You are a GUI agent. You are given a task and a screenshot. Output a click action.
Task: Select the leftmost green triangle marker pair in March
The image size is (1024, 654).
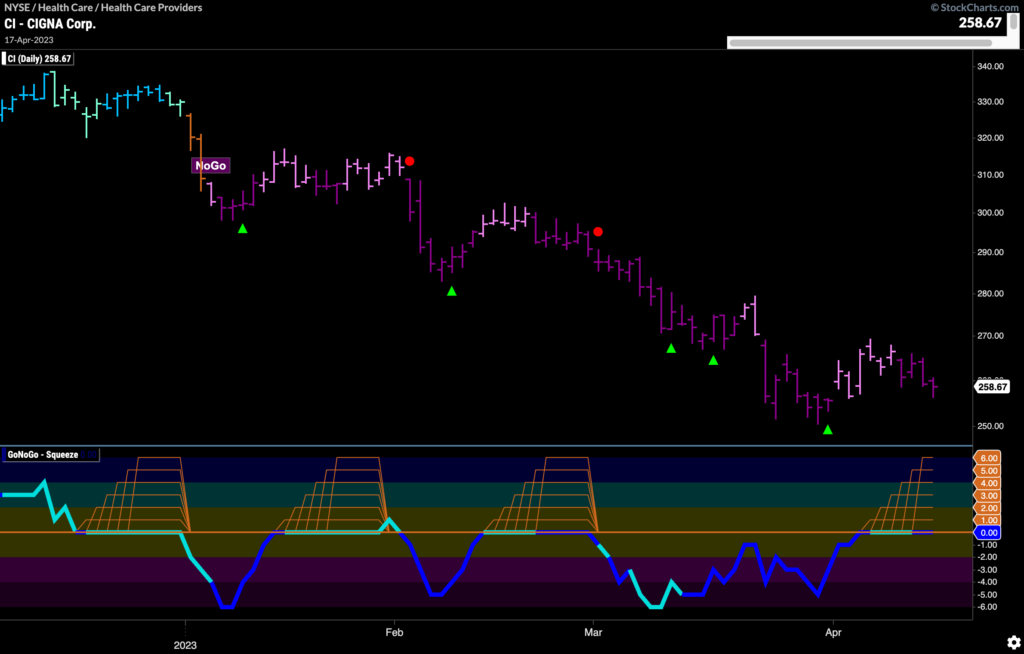click(670, 348)
